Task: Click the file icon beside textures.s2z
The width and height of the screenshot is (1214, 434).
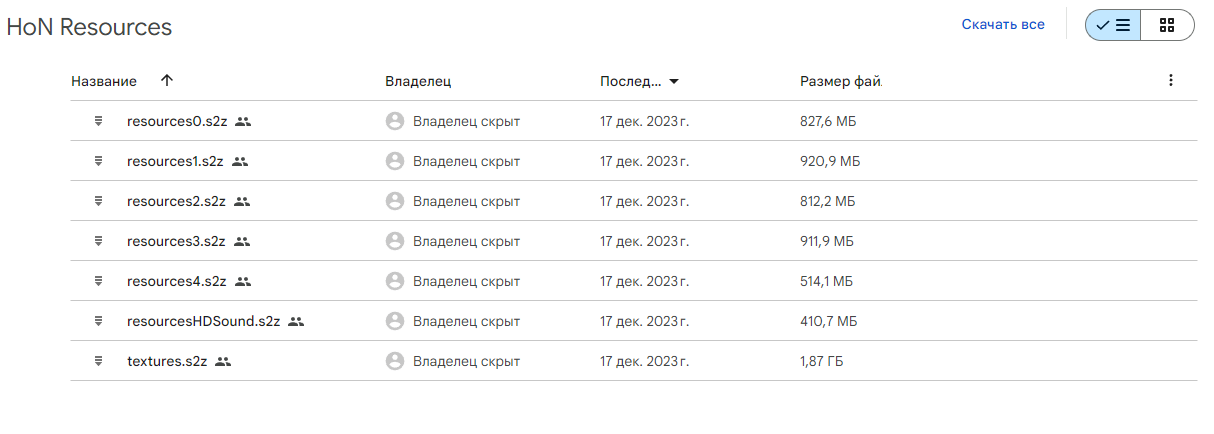Action: [x=98, y=361]
